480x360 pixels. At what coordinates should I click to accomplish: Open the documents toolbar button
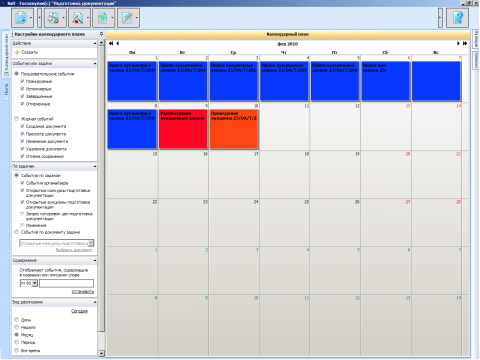click(x=21, y=18)
